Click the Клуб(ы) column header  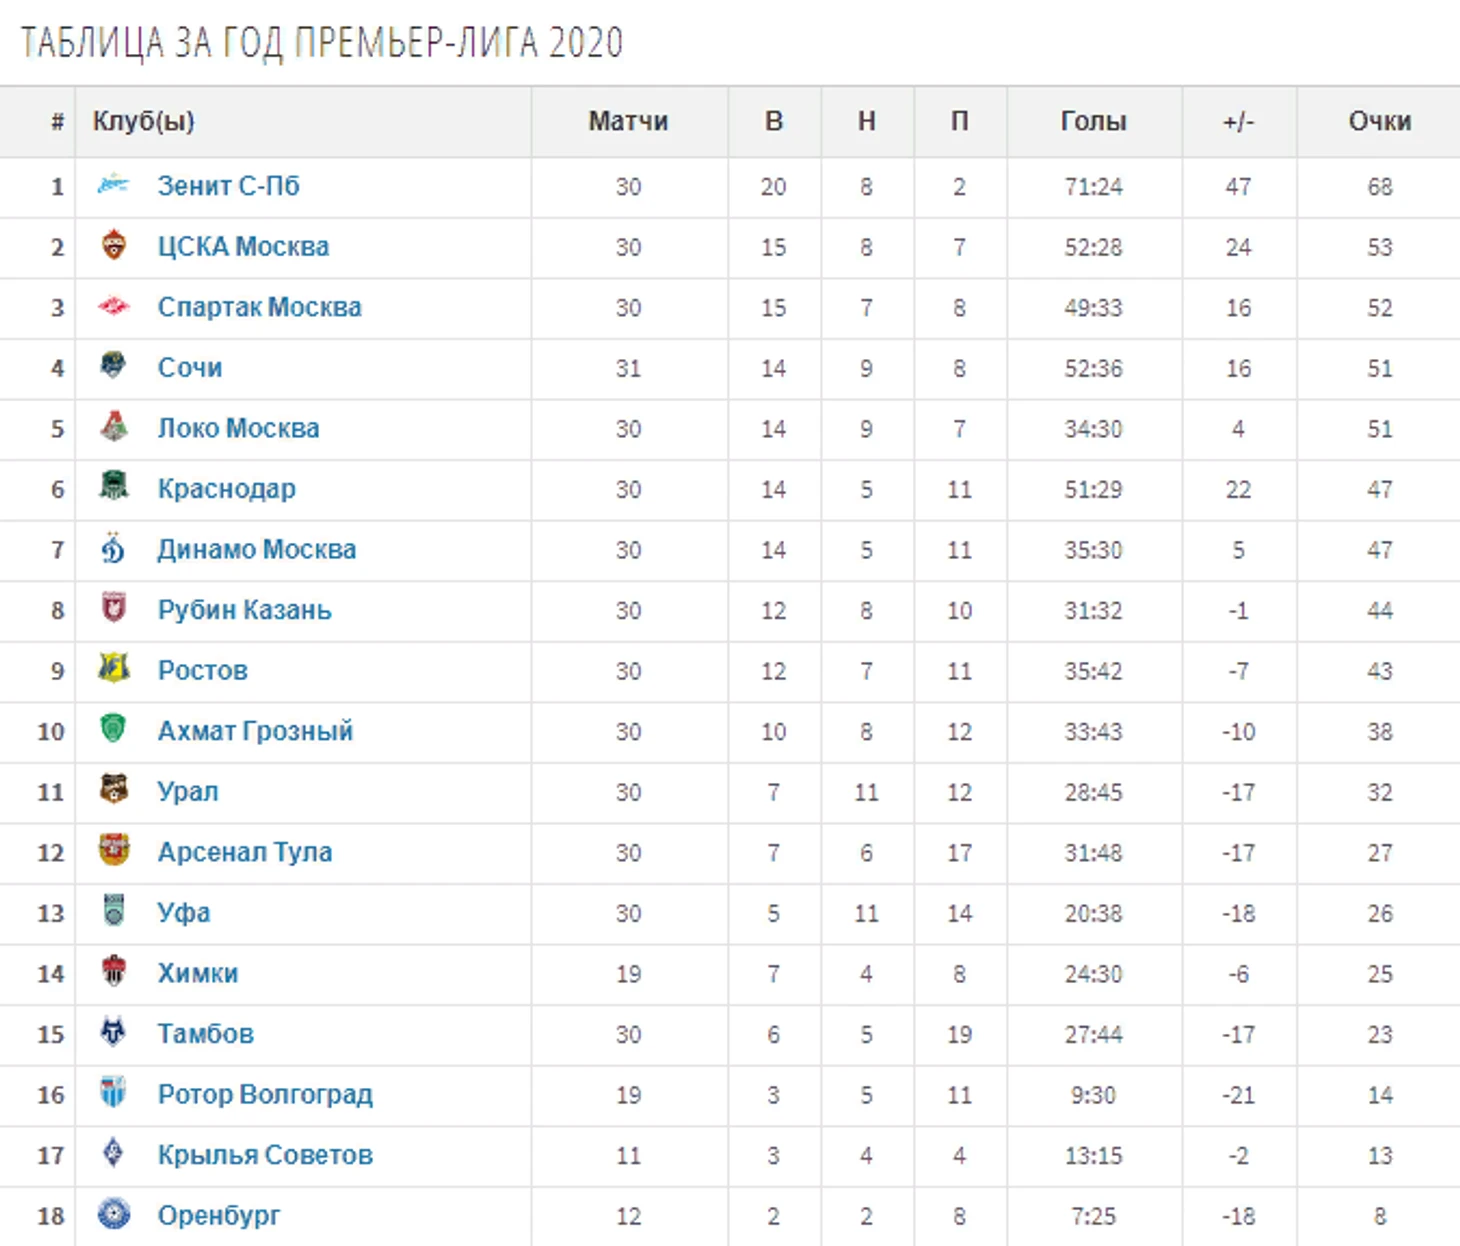coord(143,121)
